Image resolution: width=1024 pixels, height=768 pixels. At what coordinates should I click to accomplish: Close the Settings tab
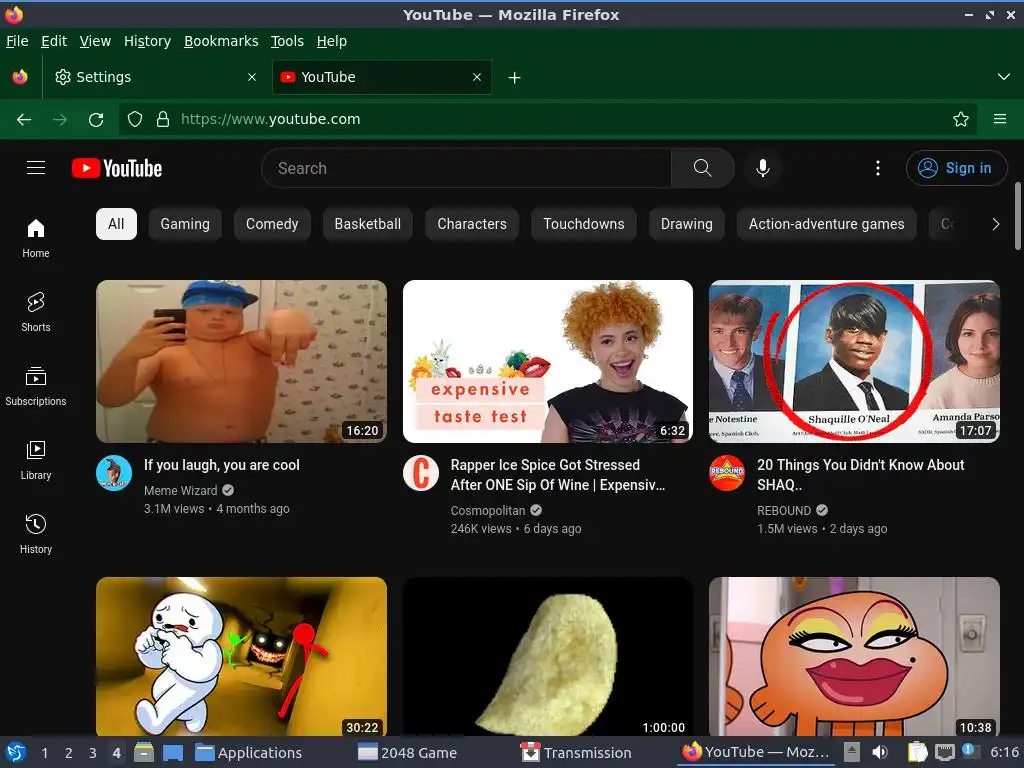252,77
